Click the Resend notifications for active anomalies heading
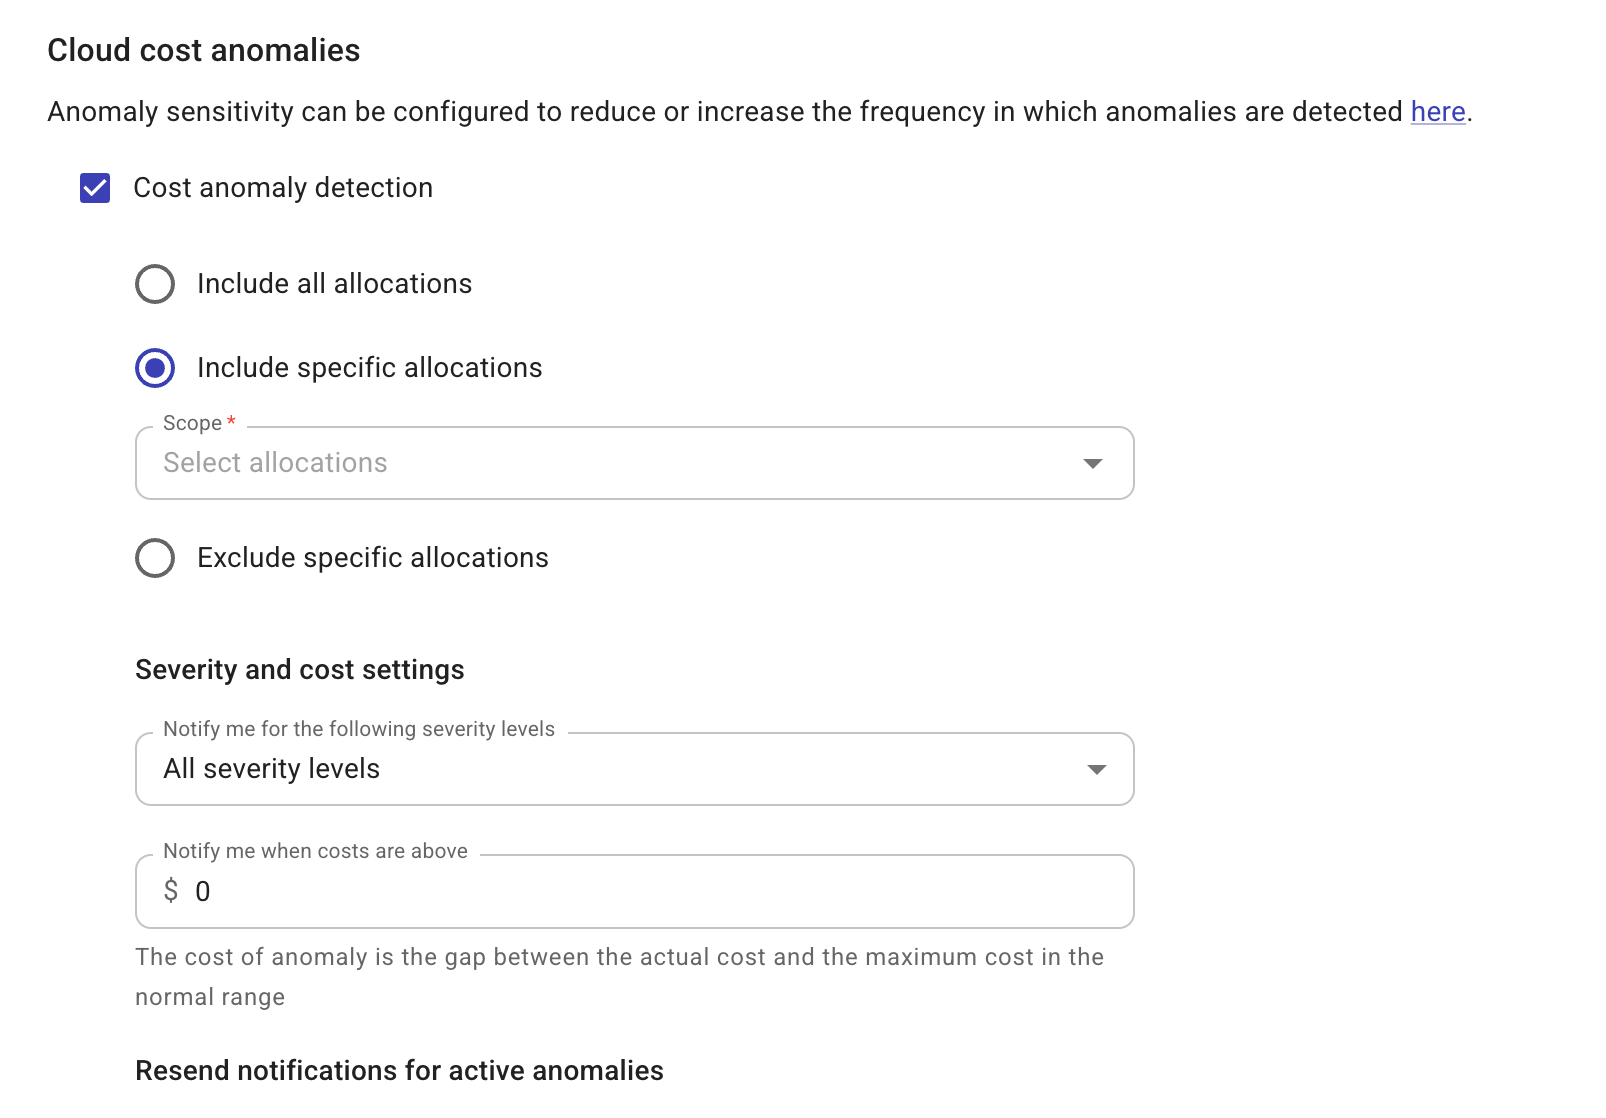Viewport: 1606px width, 1118px height. (399, 1070)
